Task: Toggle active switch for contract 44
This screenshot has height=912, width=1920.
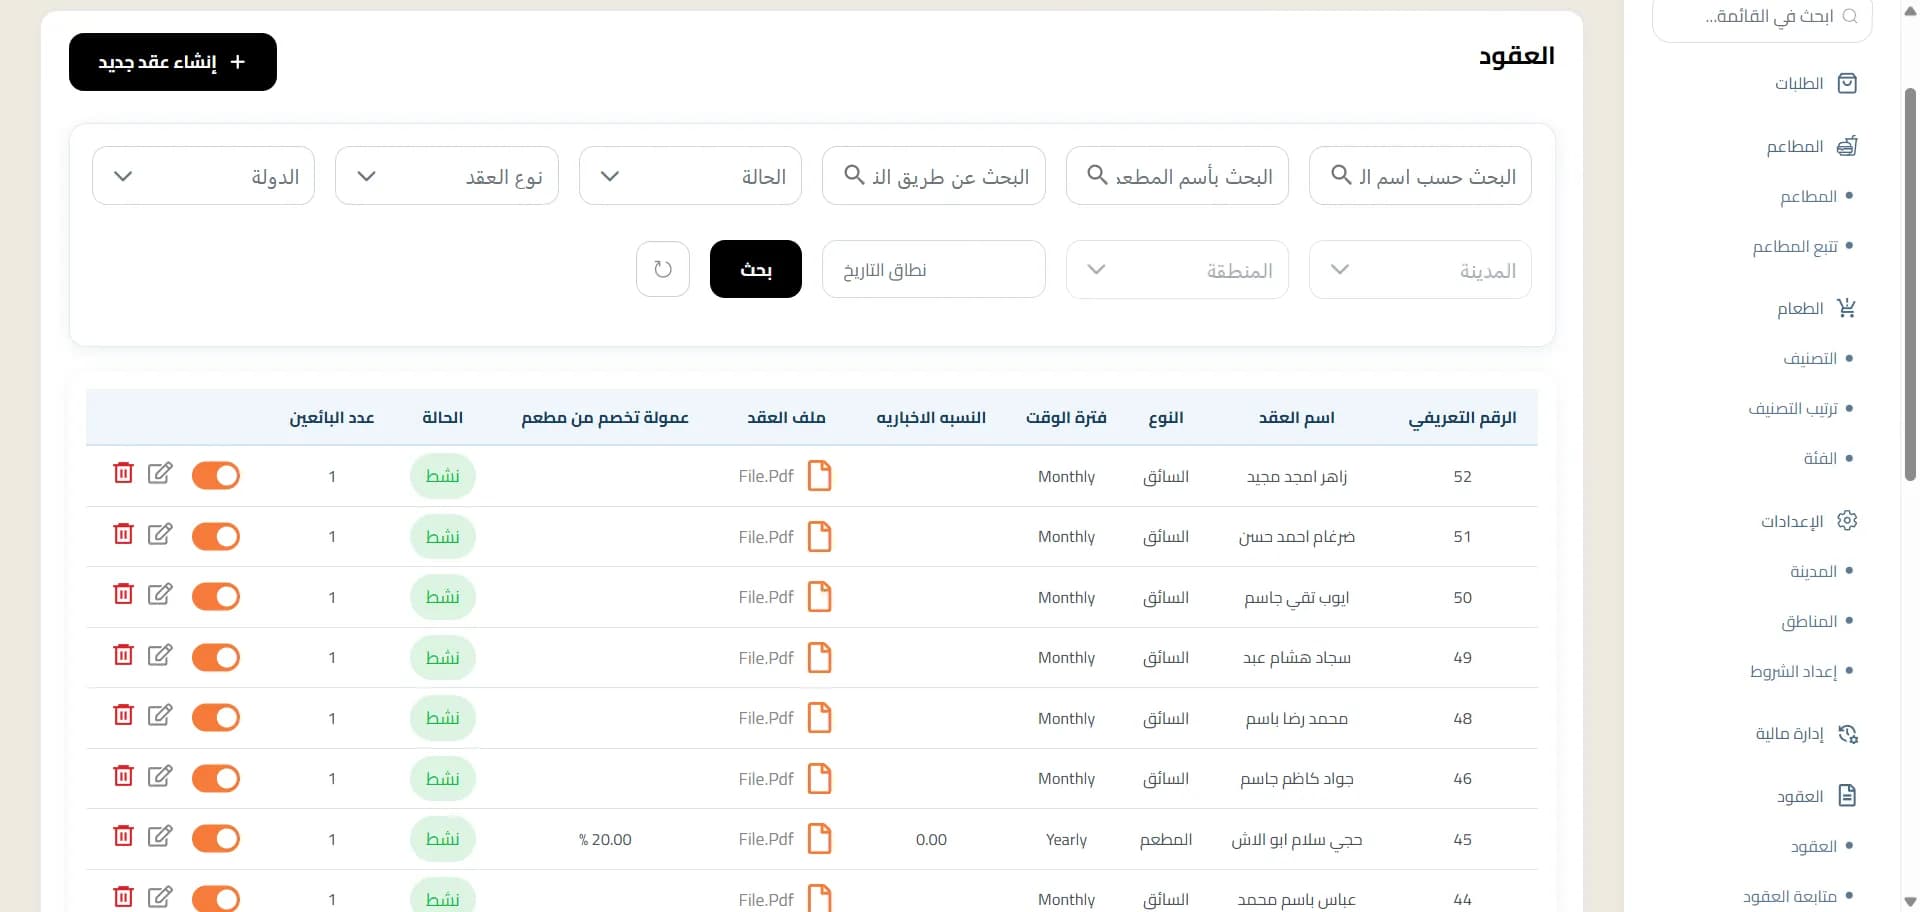Action: [216, 898]
